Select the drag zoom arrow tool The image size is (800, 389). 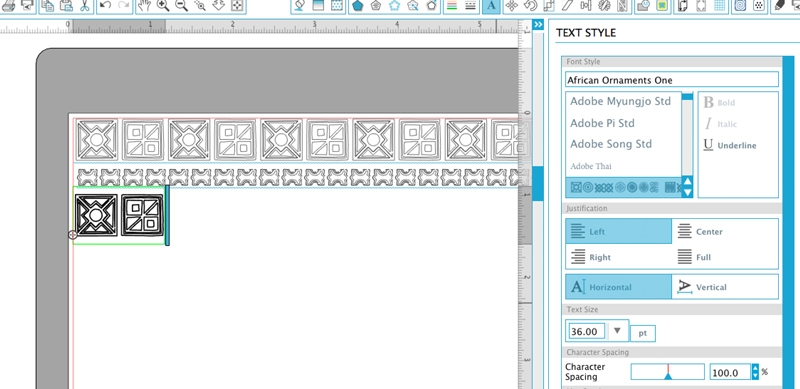coord(218,6)
